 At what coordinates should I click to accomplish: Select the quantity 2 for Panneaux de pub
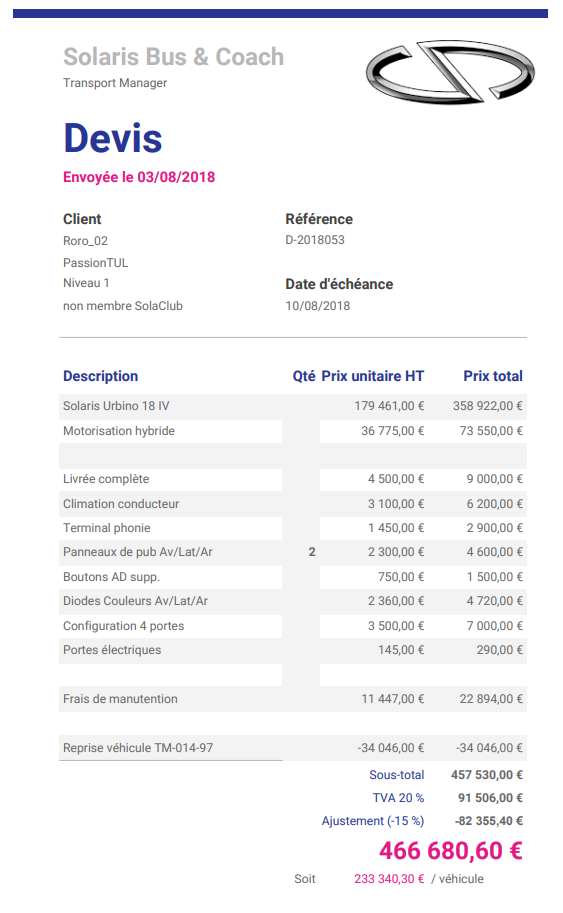[312, 552]
